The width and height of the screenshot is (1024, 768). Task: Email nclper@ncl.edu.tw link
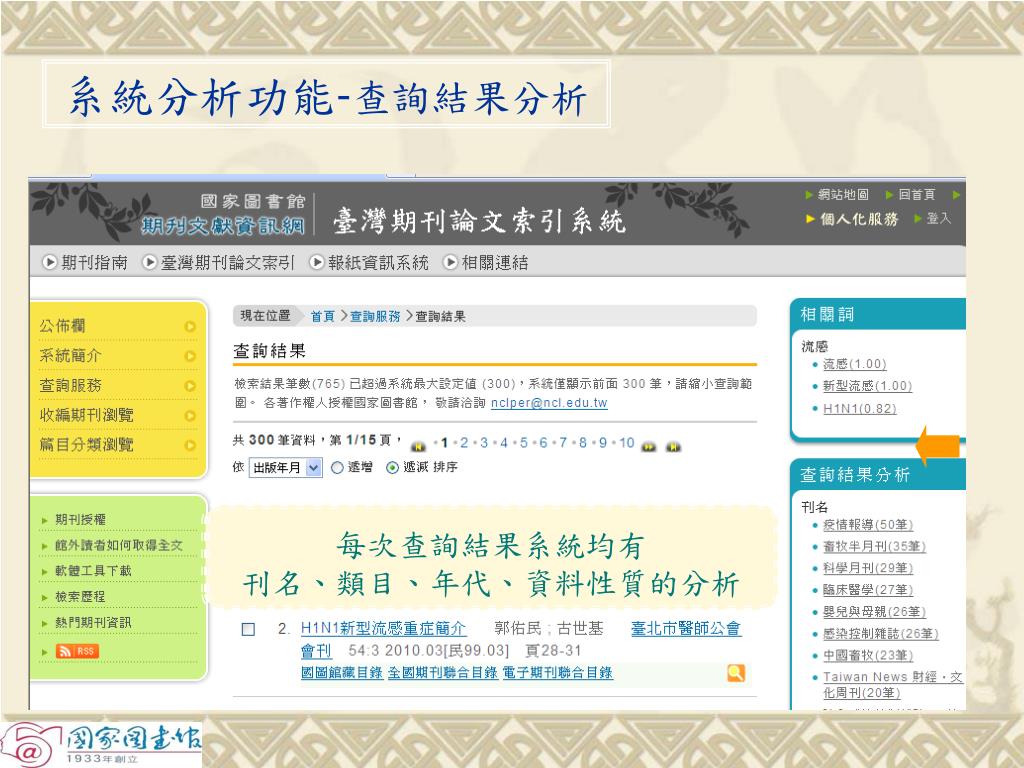549,403
